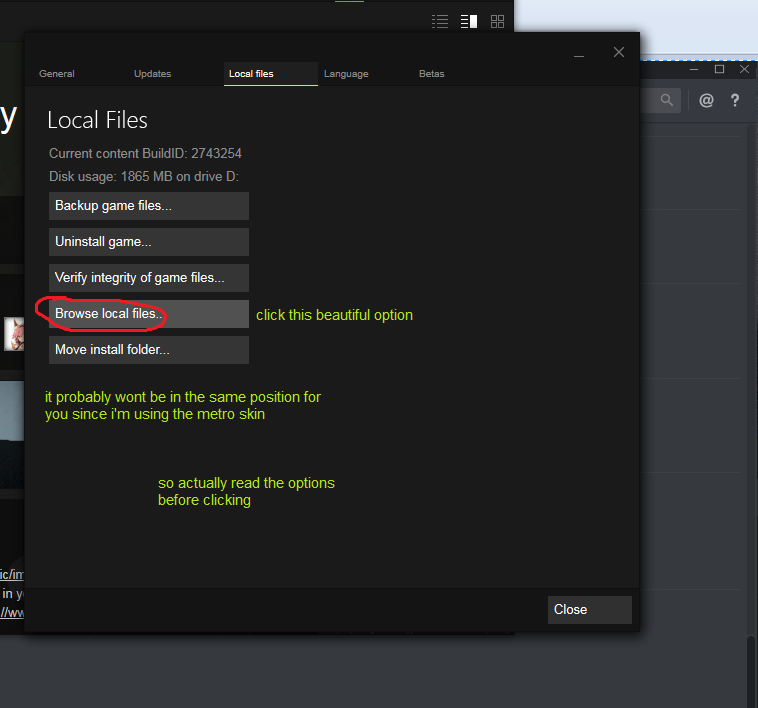Click the @ icon in background window
The width and height of the screenshot is (758, 708).
click(706, 100)
